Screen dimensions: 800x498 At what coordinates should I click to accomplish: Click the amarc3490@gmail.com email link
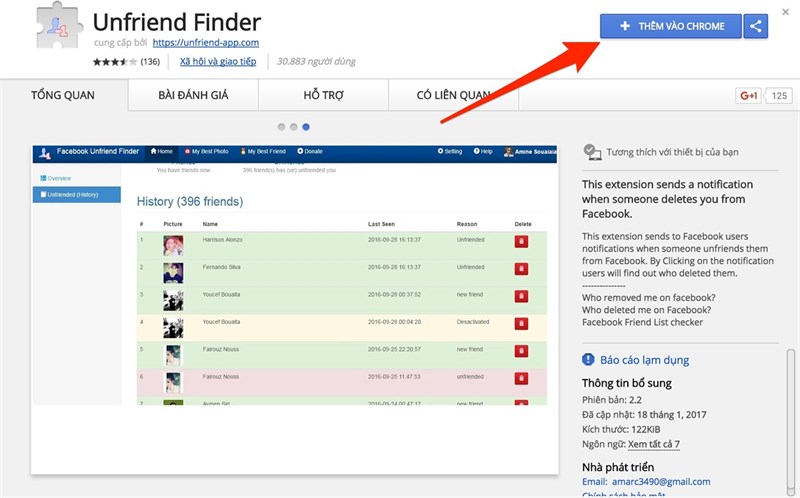pos(661,482)
